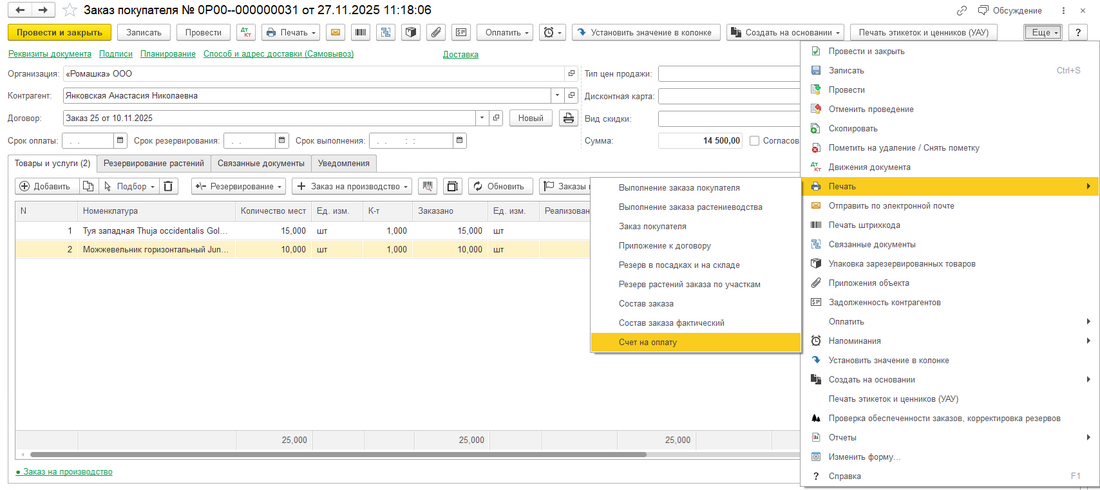Click the envelope icon to send by email
Screen dimensions: 1100x490
click(x=335, y=32)
